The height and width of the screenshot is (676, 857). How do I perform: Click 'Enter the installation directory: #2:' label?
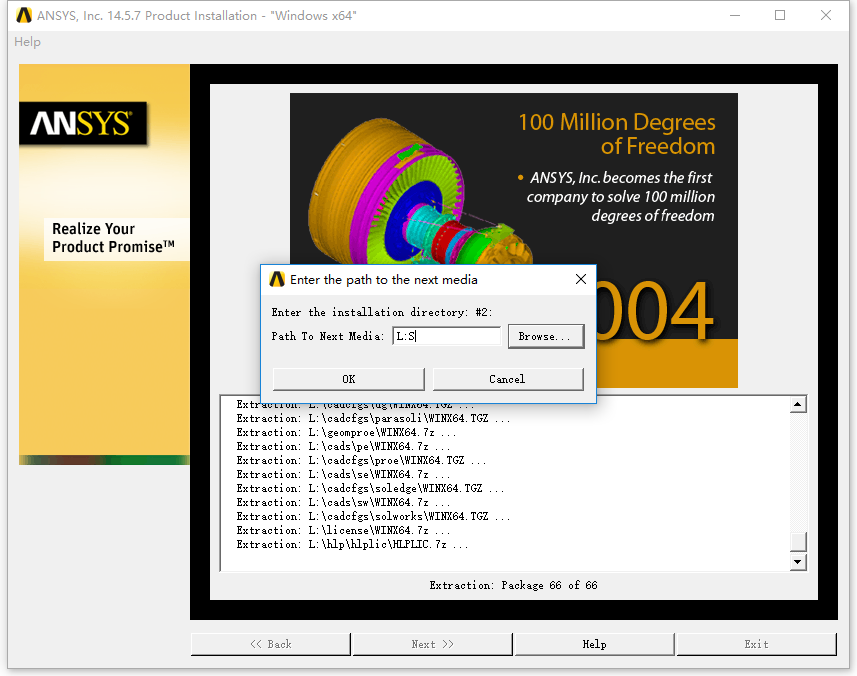(x=381, y=313)
